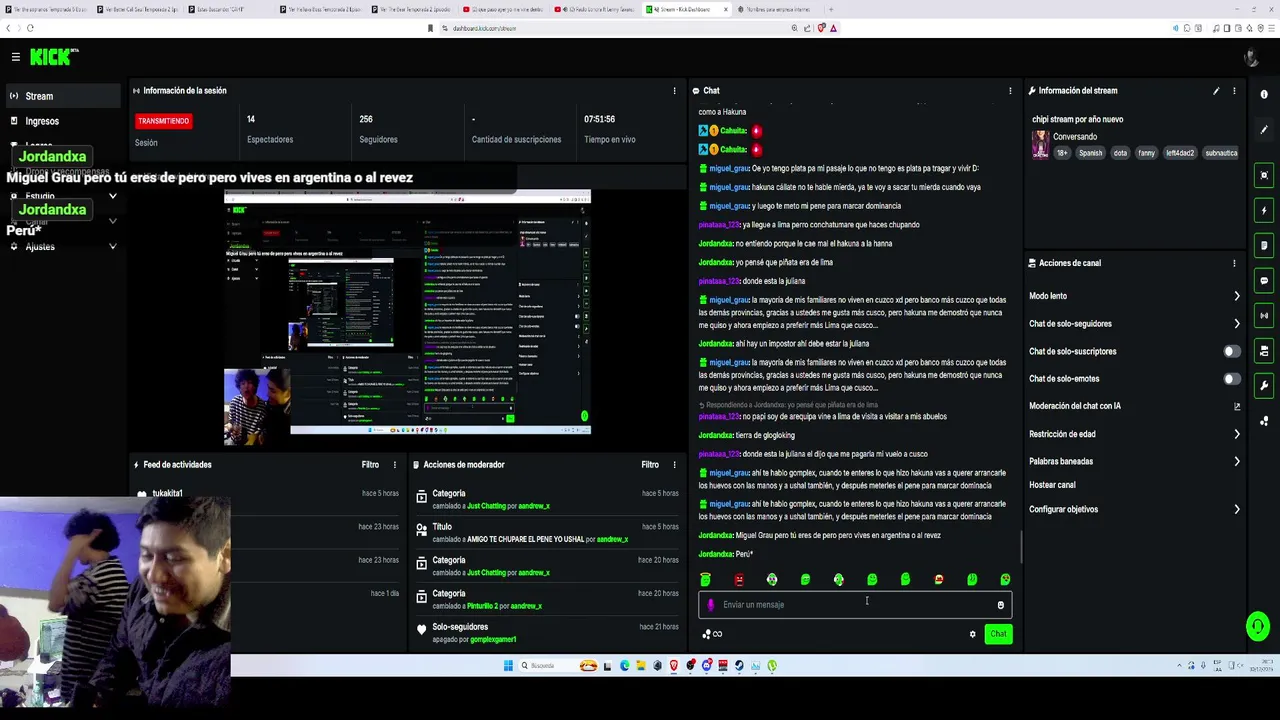This screenshot has height=720, width=1280.
Task: Open Moderación del chat con IA link icon
Action: 1237,406
